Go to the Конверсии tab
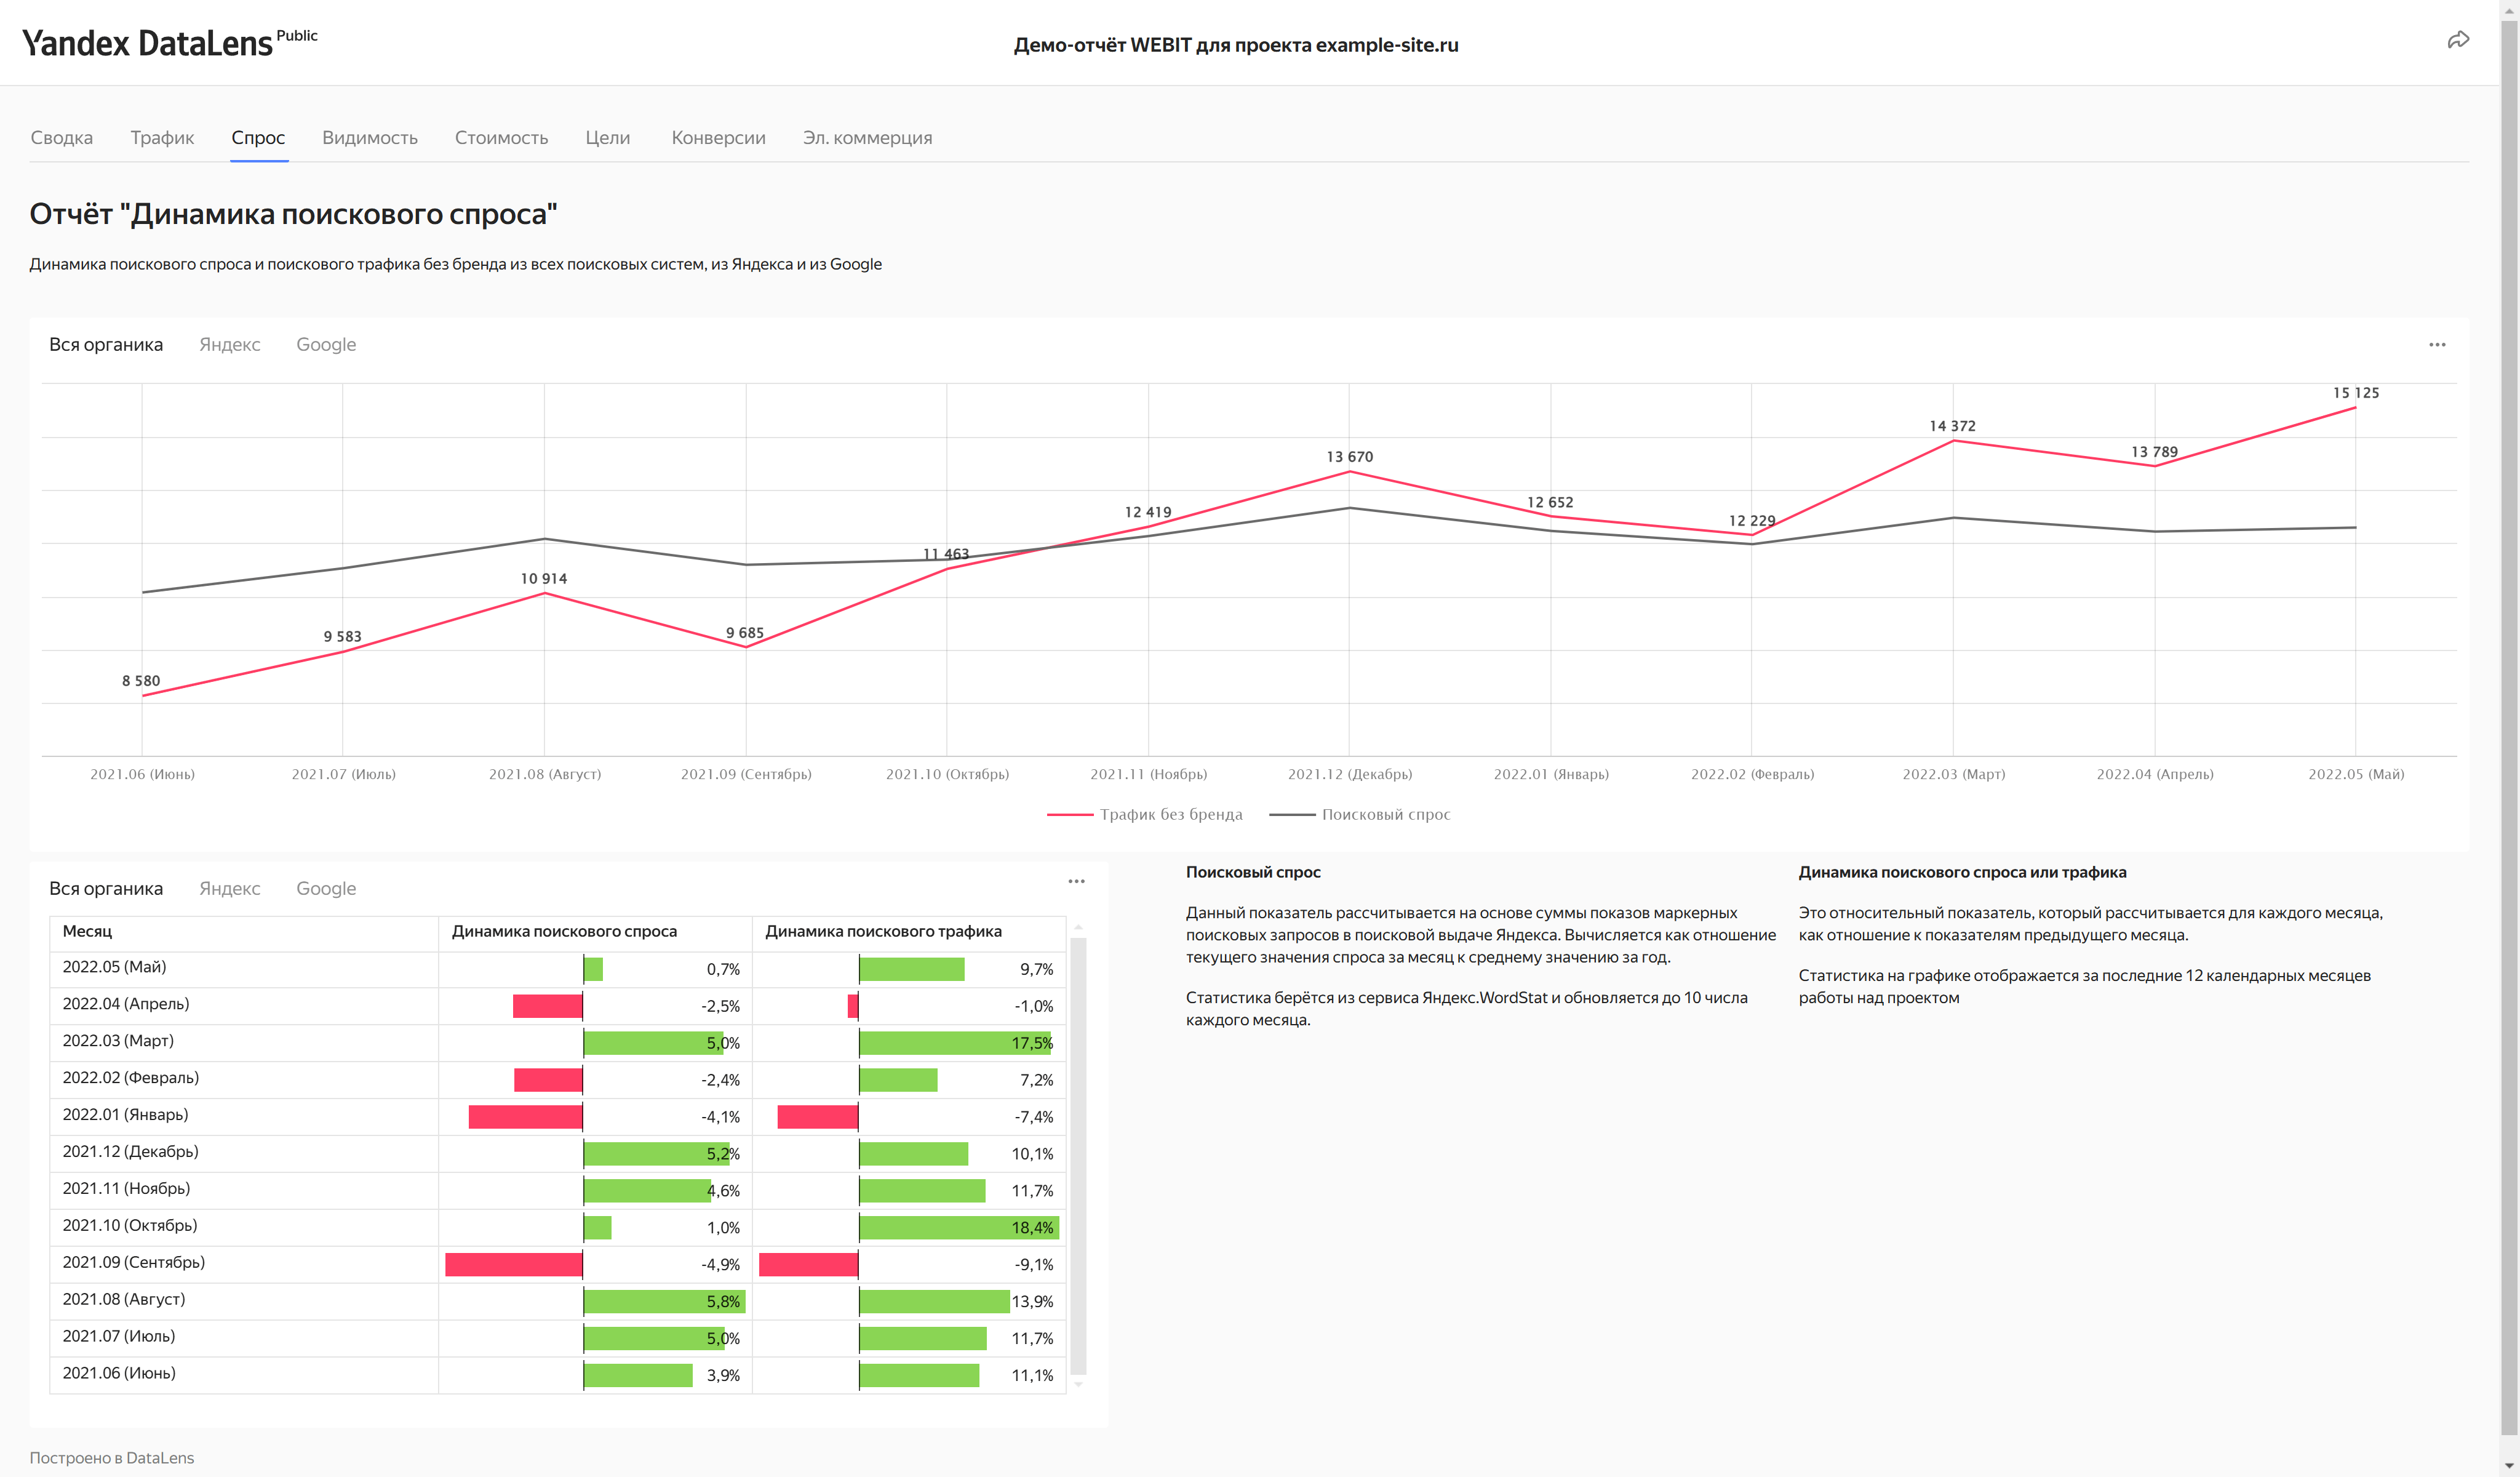The width and height of the screenshot is (2520, 1477). (x=718, y=138)
